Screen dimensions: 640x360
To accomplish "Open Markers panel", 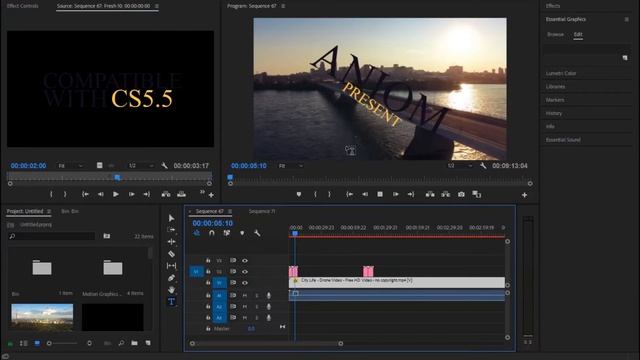I will (555, 100).
